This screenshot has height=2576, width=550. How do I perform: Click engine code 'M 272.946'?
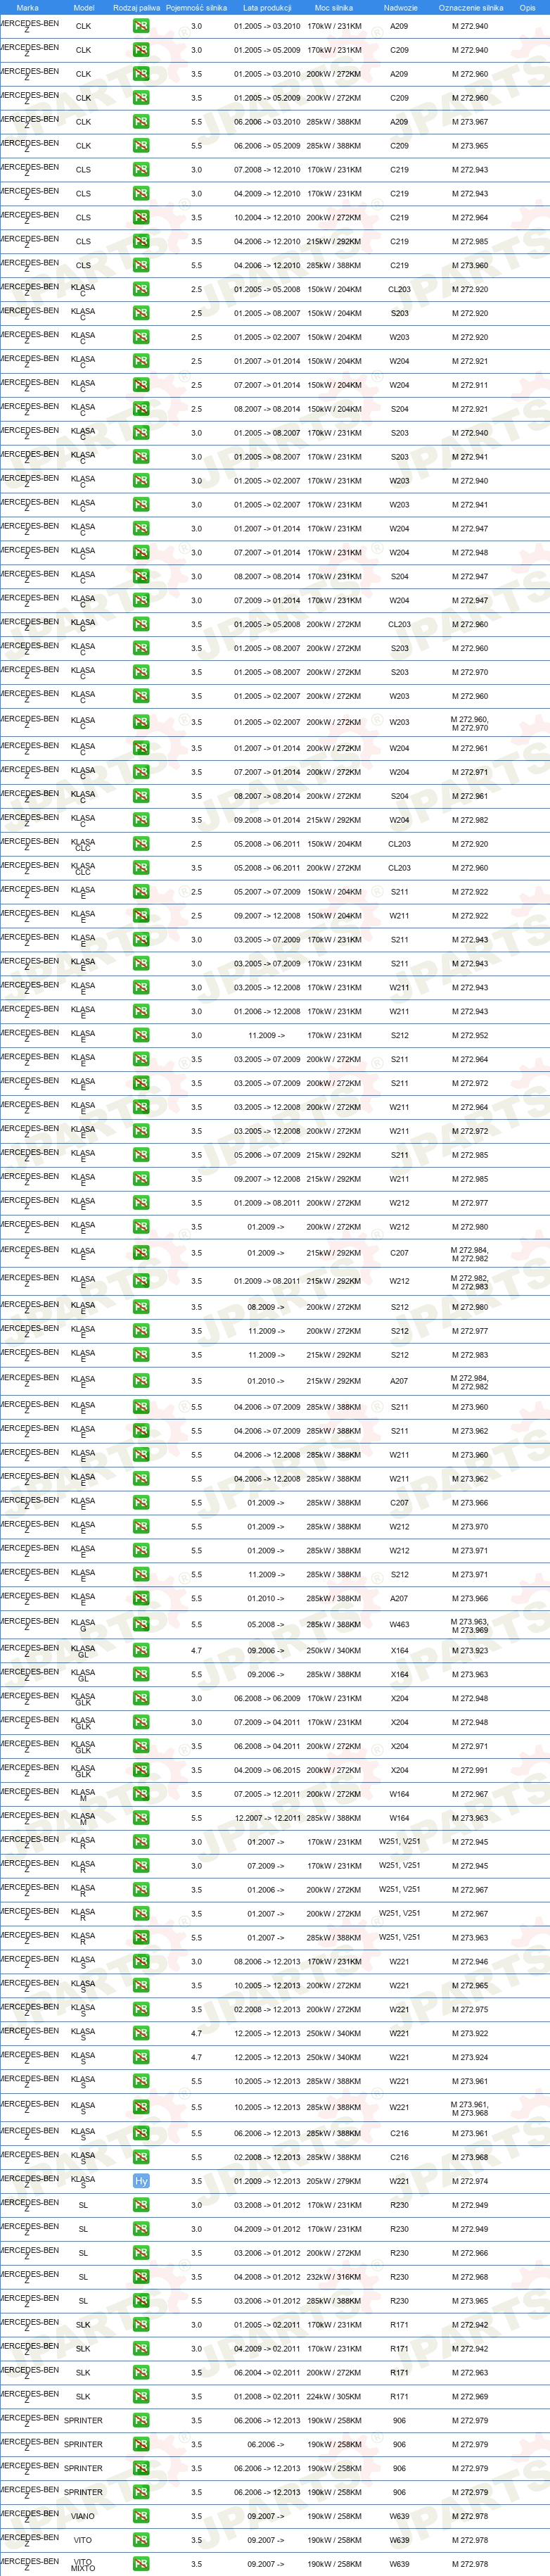470,1962
